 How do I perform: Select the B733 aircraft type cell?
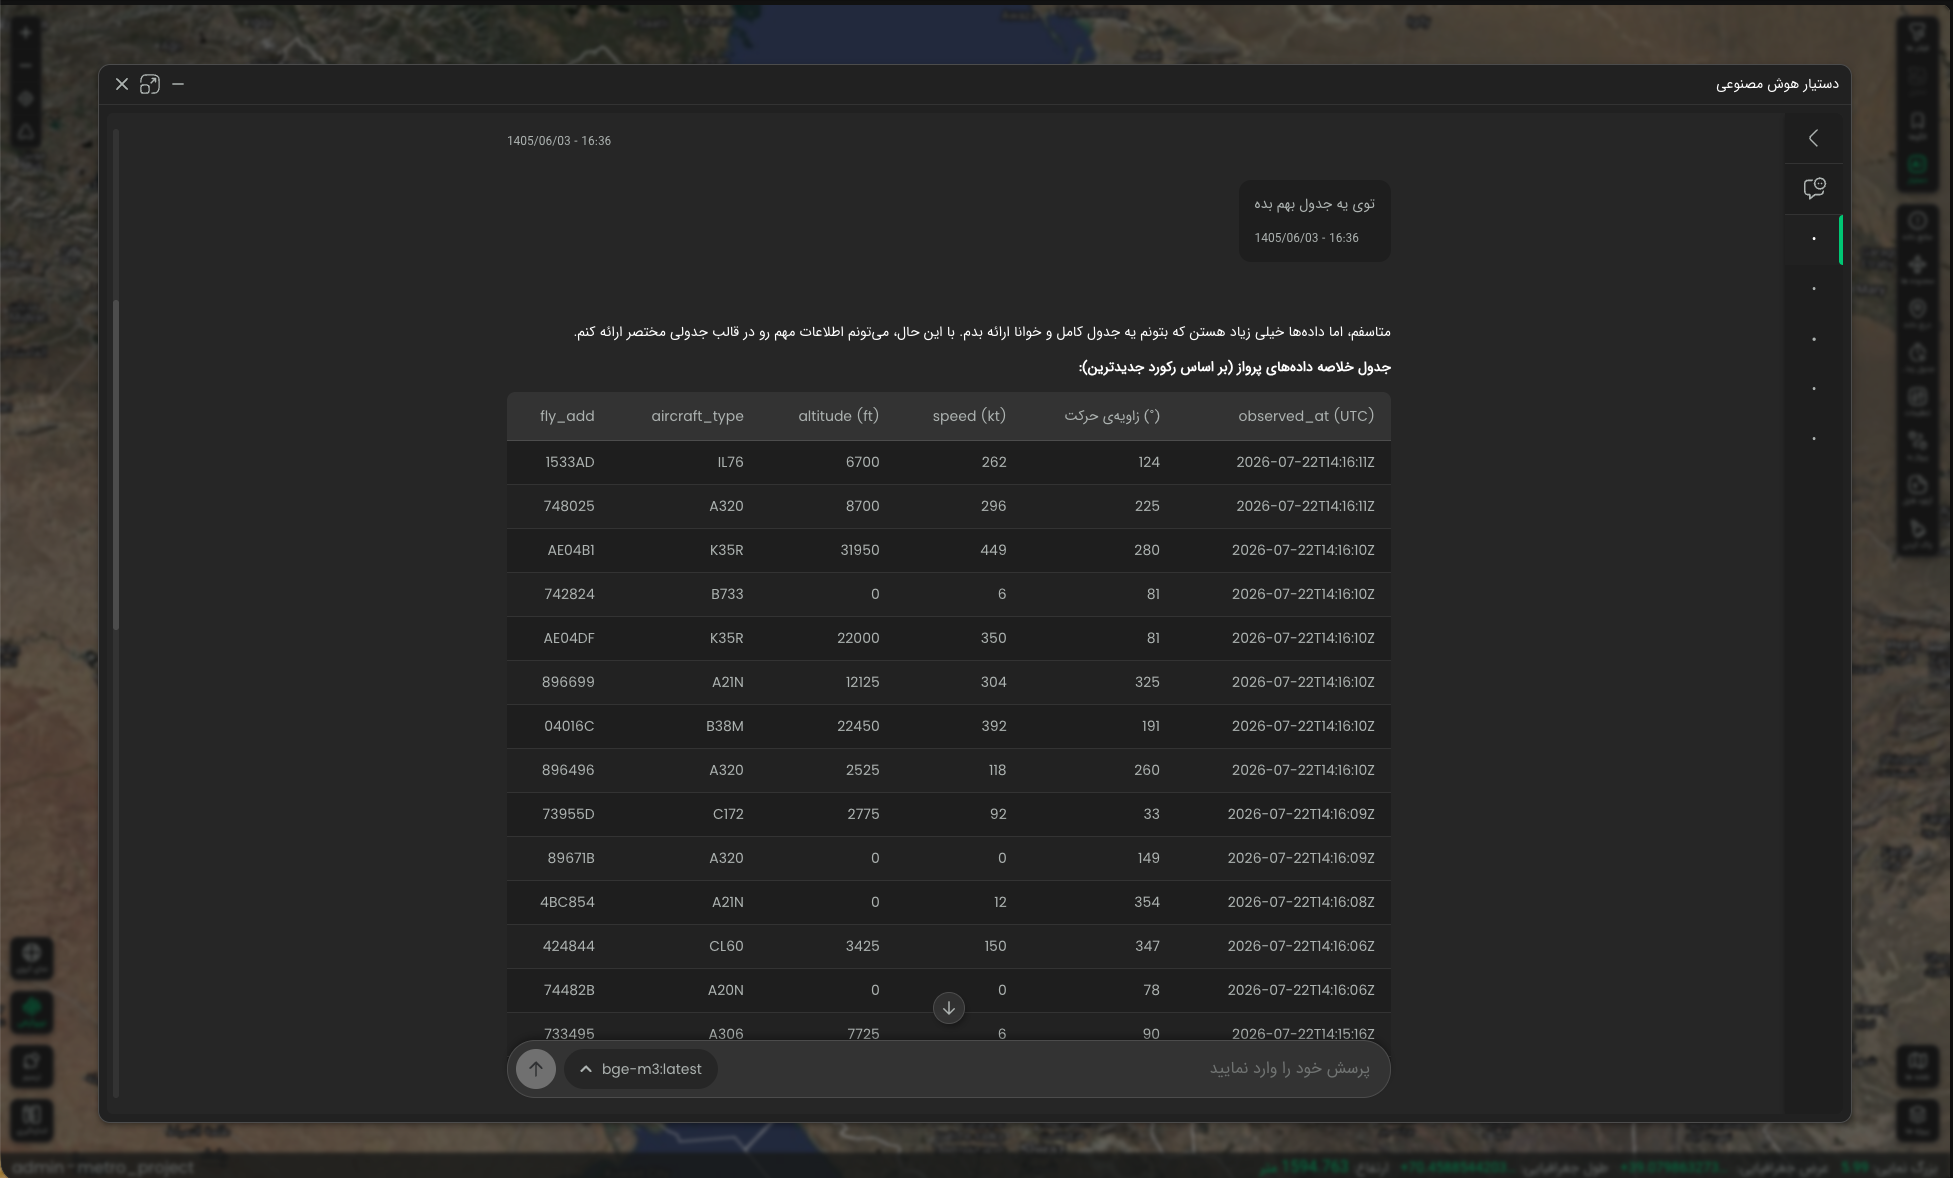727,594
